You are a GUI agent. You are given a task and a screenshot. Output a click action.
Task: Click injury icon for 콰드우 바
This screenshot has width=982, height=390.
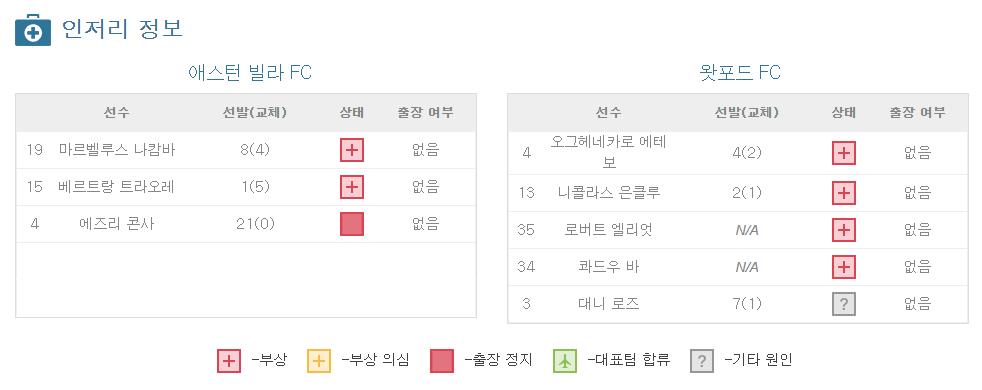click(844, 267)
